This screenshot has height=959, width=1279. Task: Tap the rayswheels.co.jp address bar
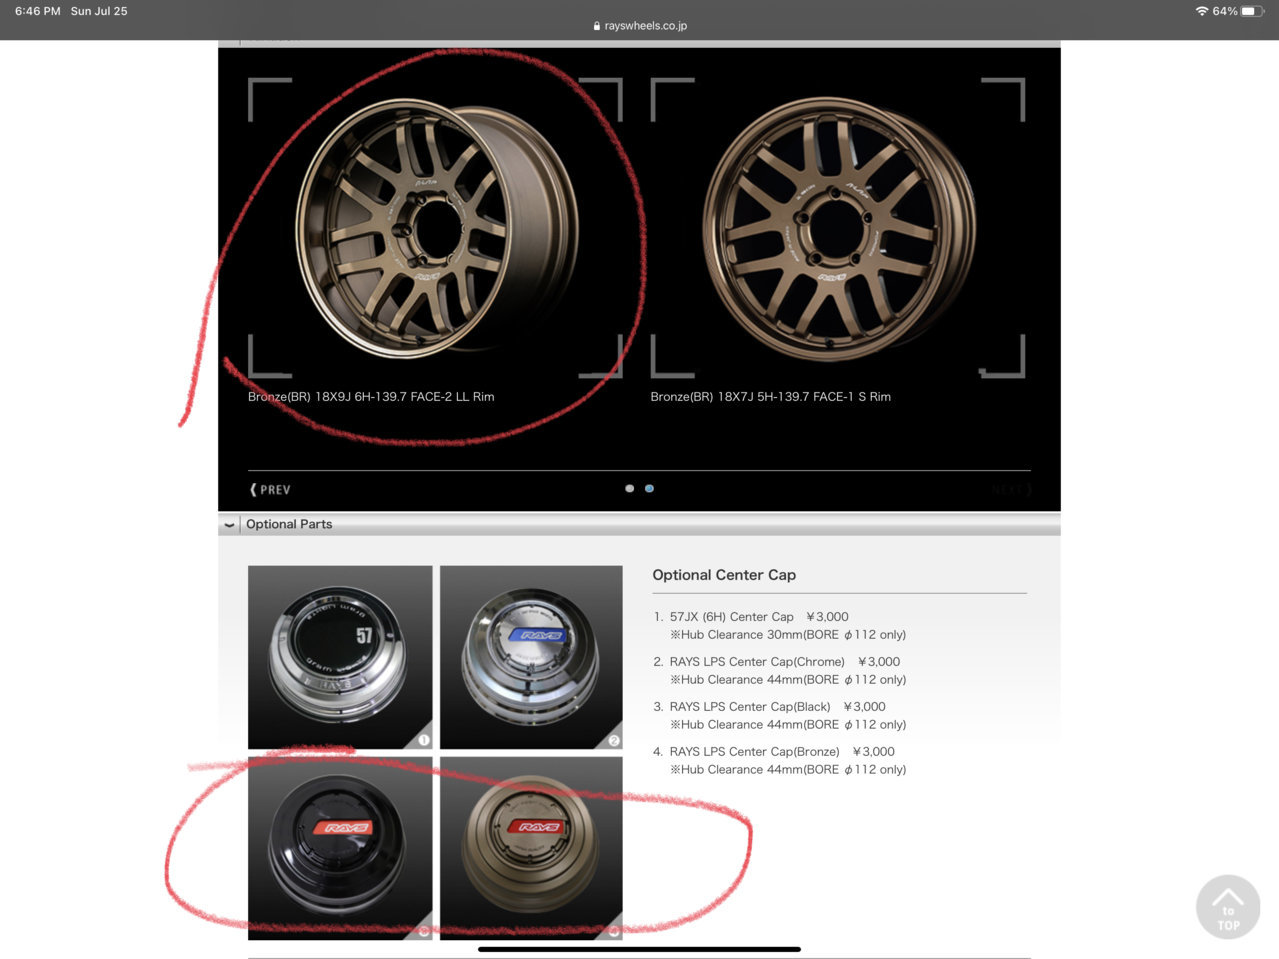[640, 26]
